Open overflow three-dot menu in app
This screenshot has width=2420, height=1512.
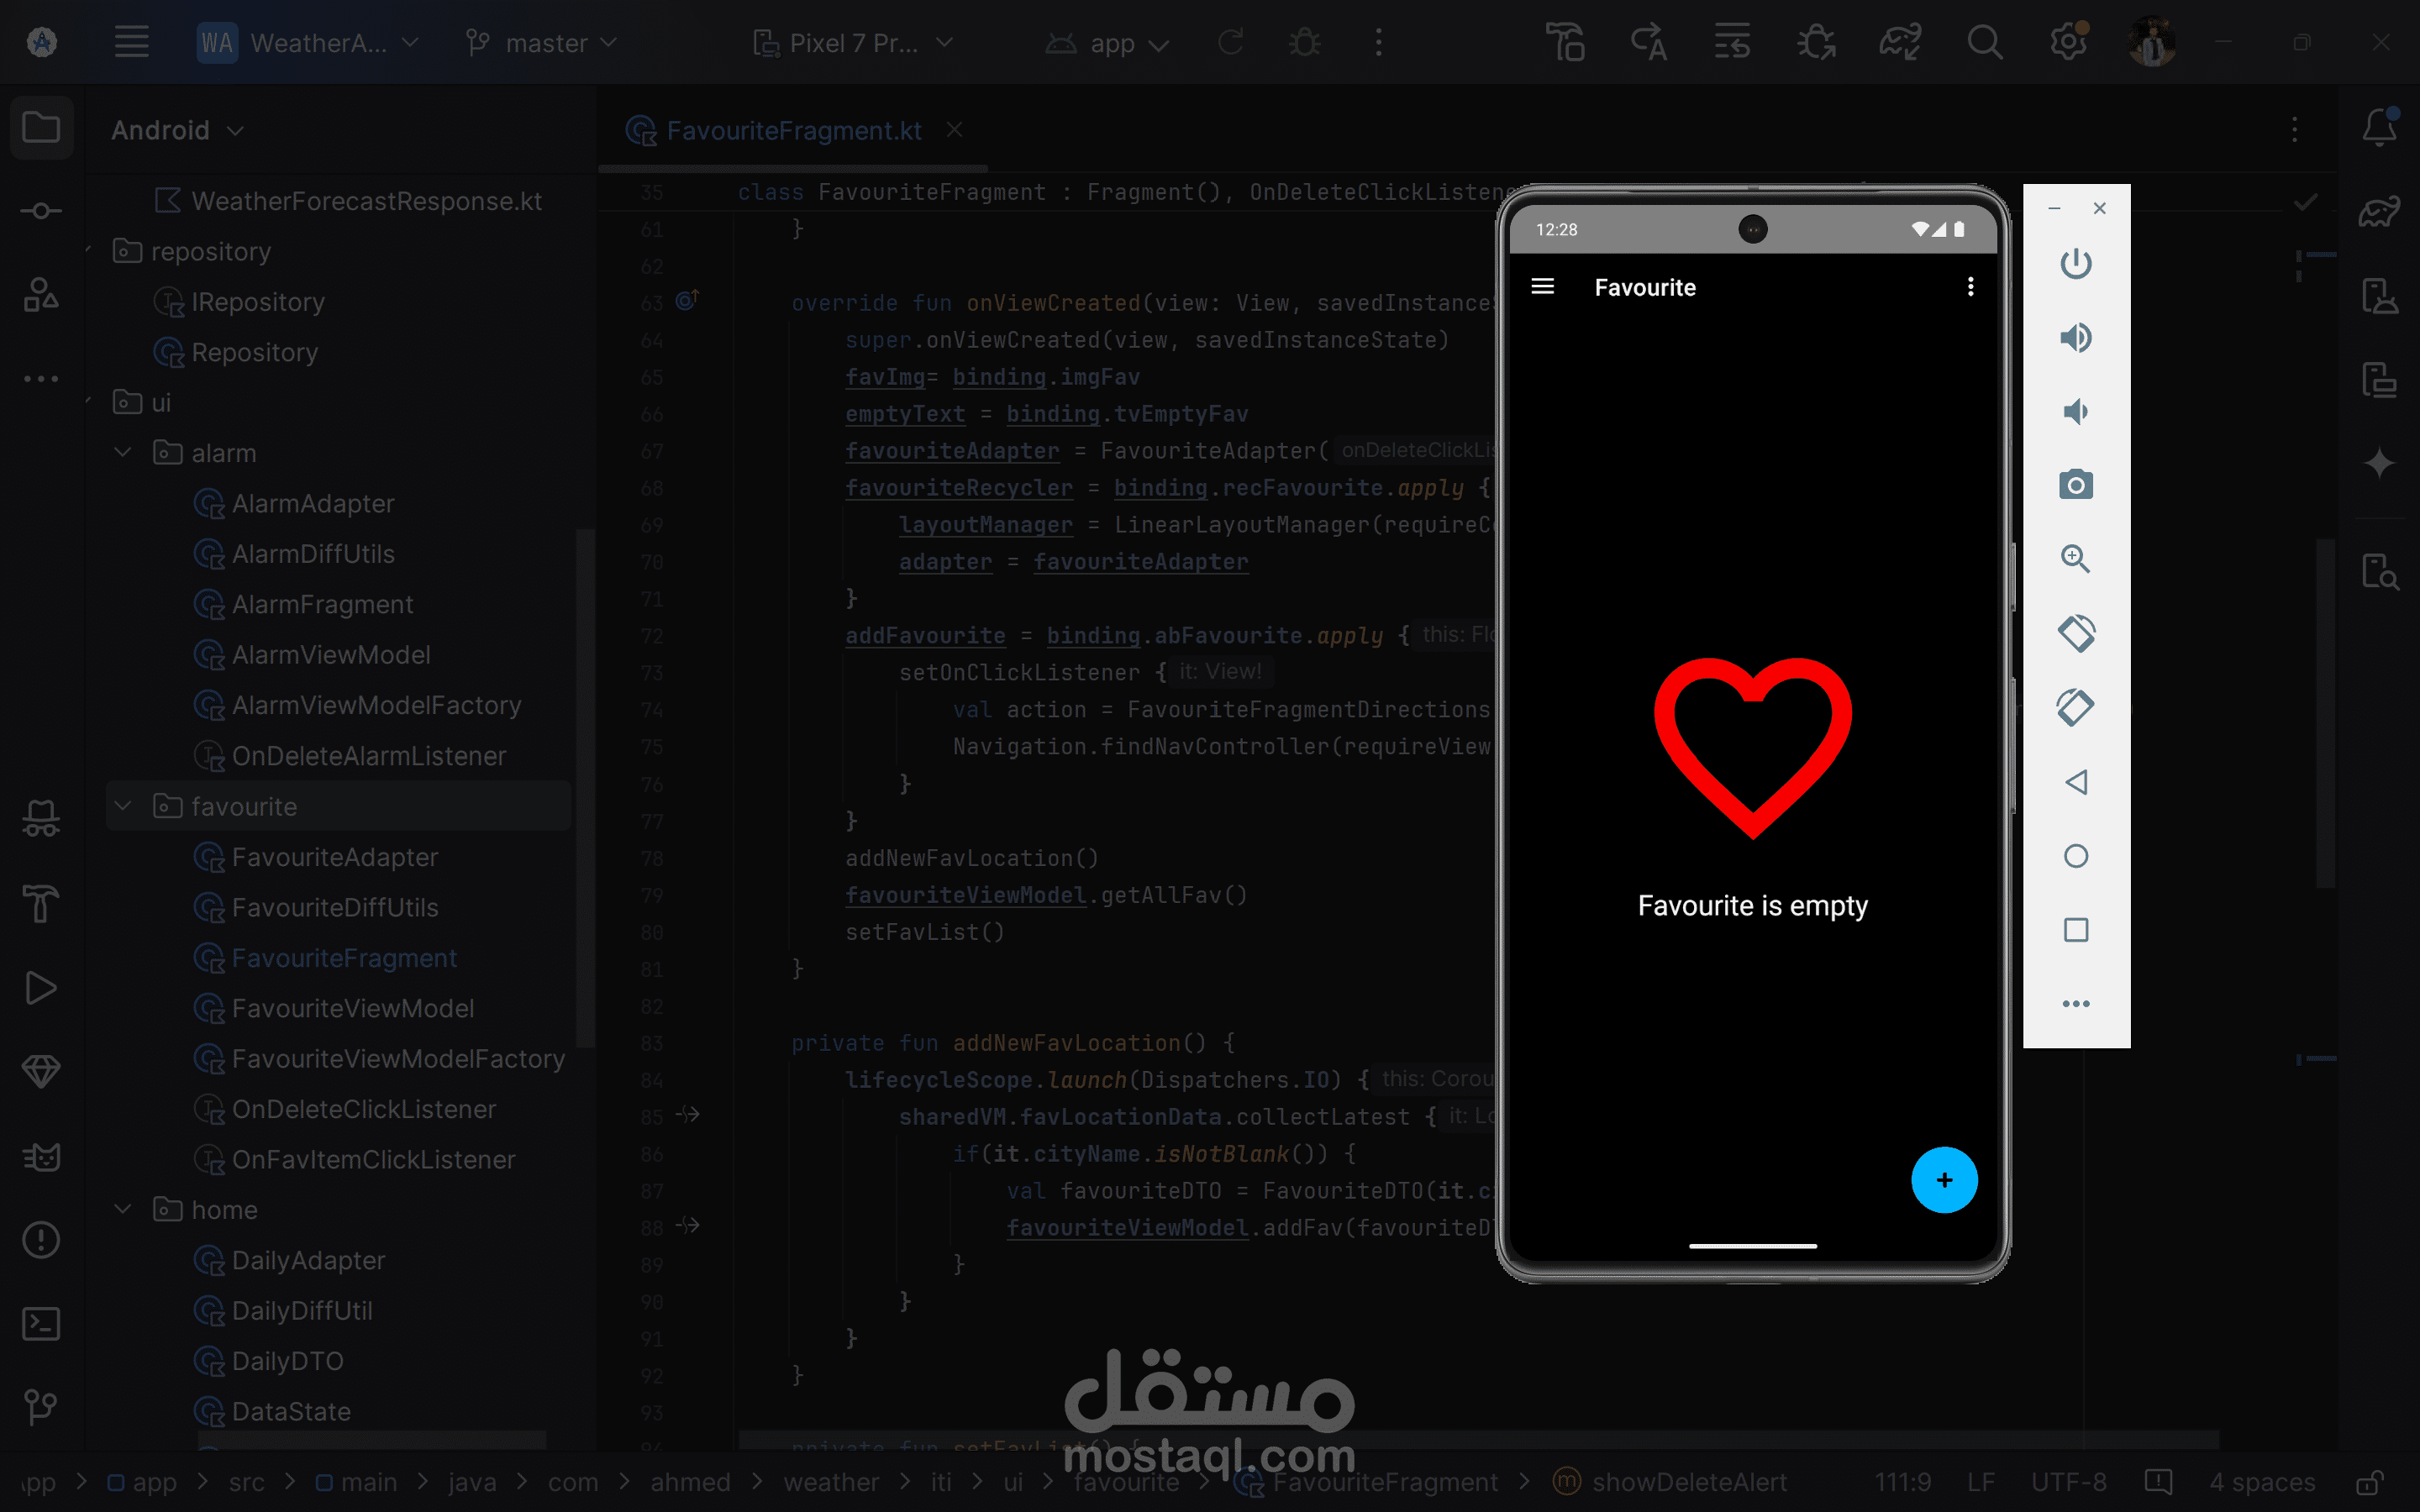tap(1970, 287)
